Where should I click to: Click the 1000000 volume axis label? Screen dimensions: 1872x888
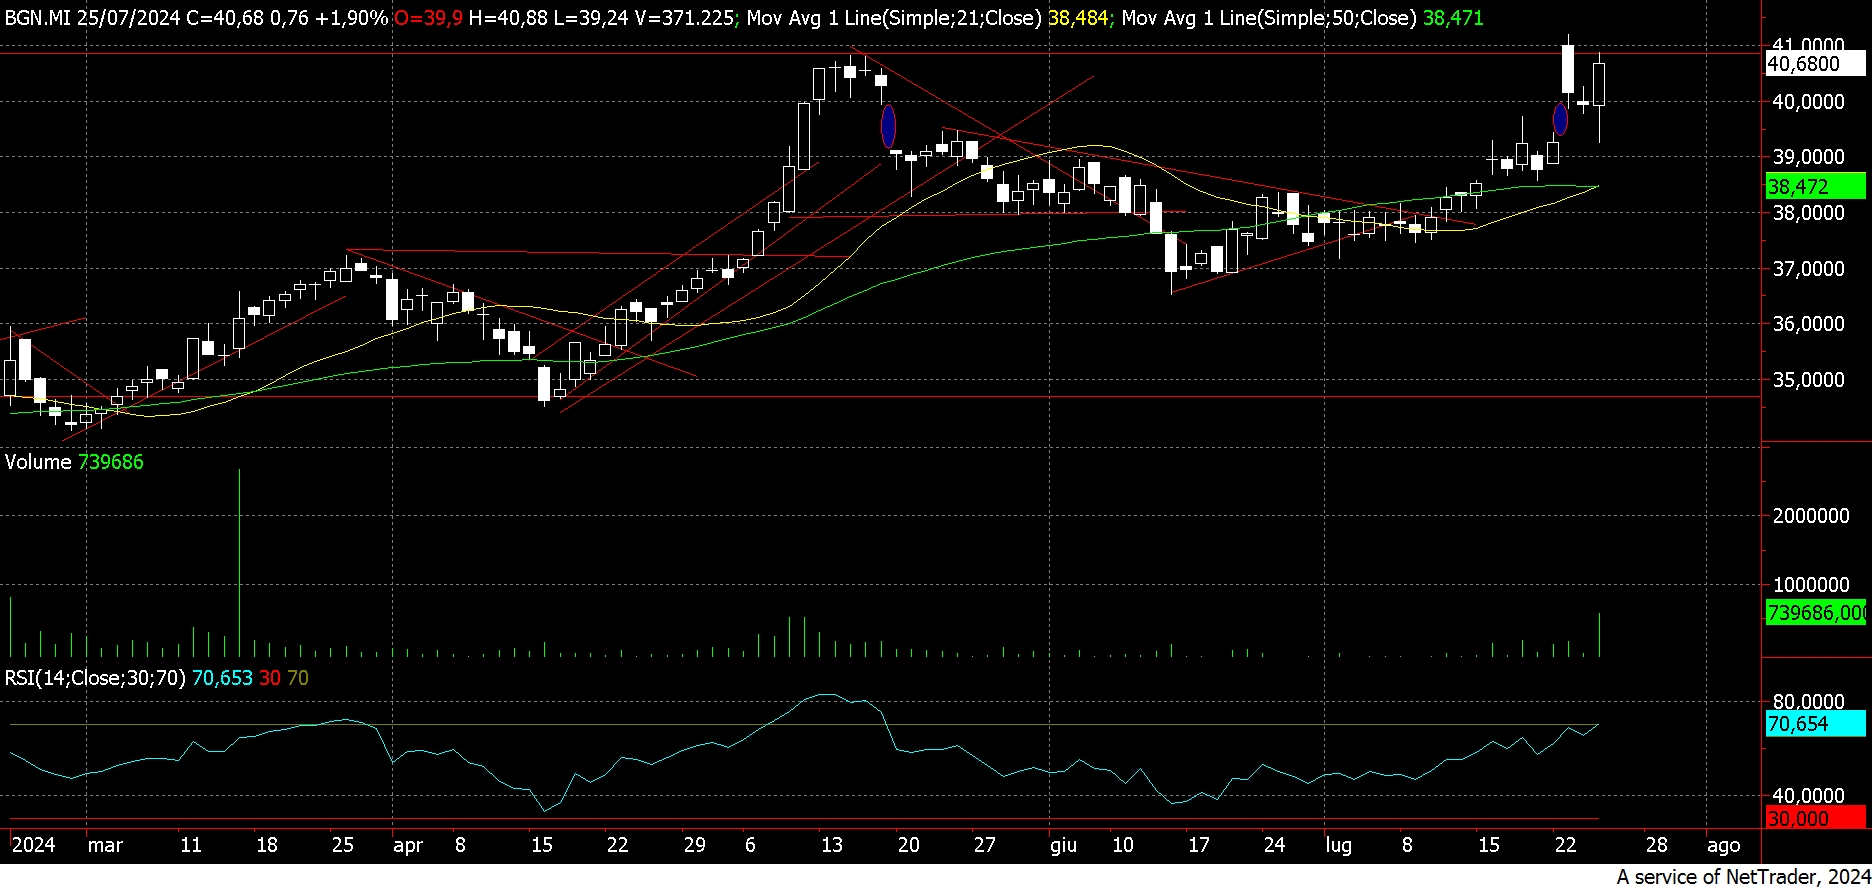1811,585
